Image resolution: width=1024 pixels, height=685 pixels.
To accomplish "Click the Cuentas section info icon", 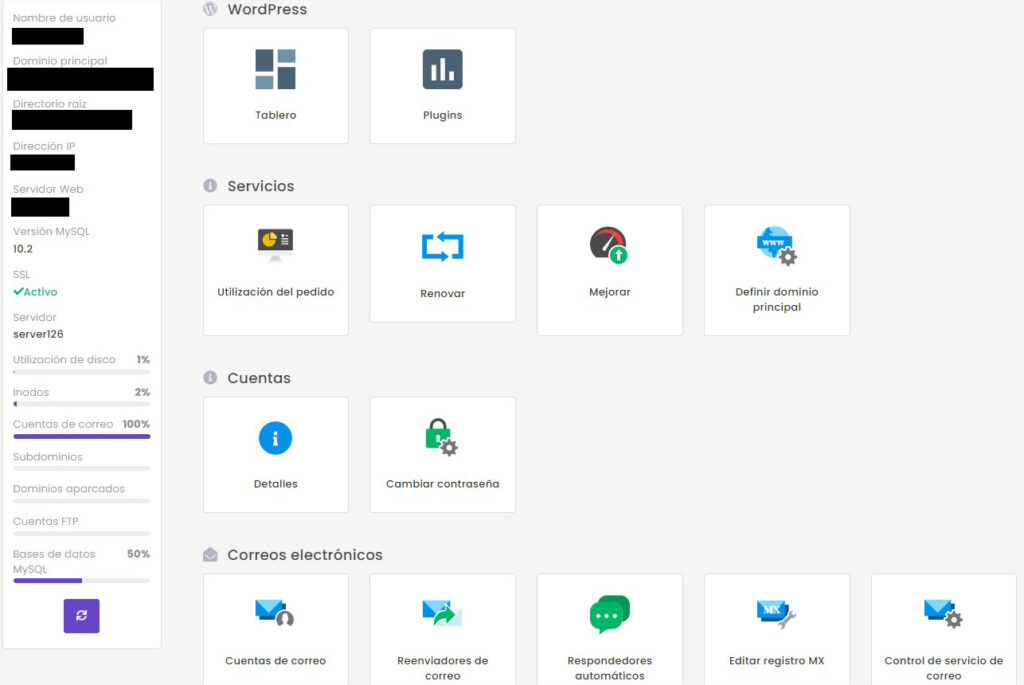I will 210,378.
